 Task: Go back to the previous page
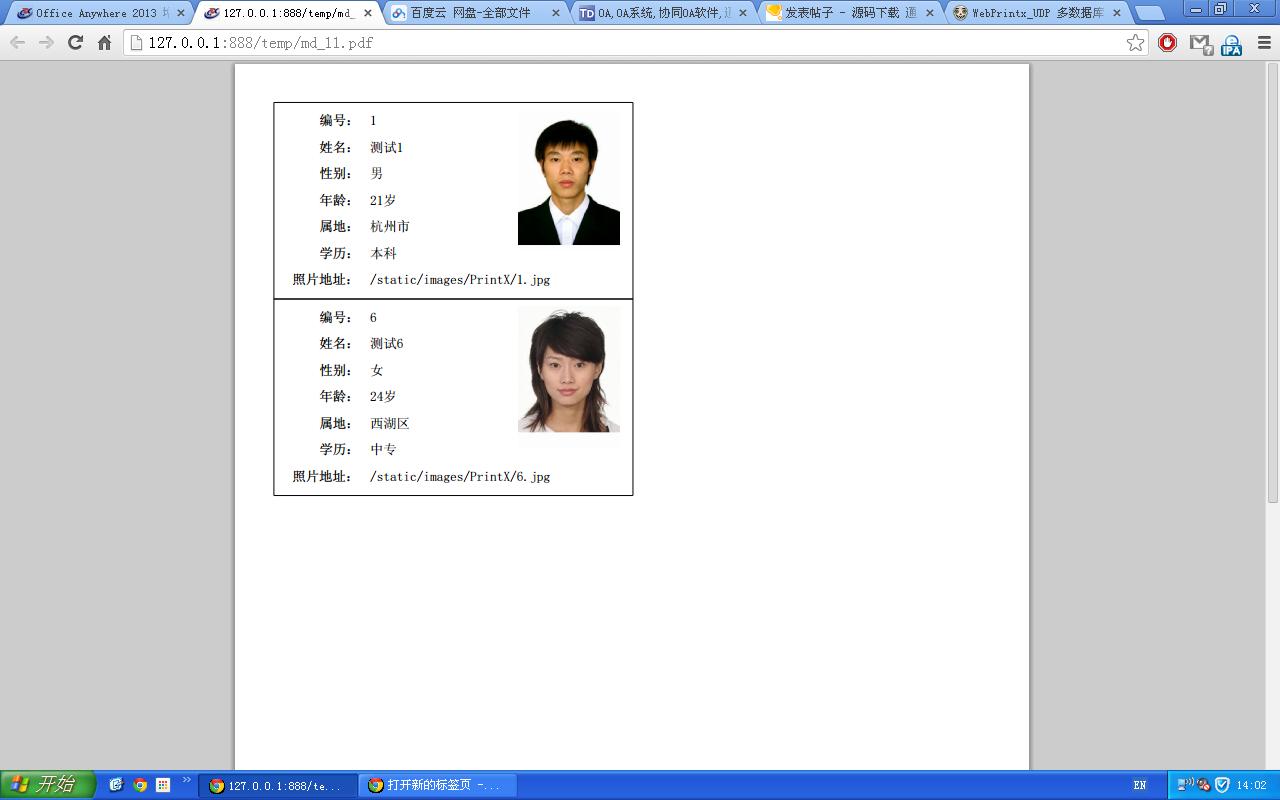(17, 43)
